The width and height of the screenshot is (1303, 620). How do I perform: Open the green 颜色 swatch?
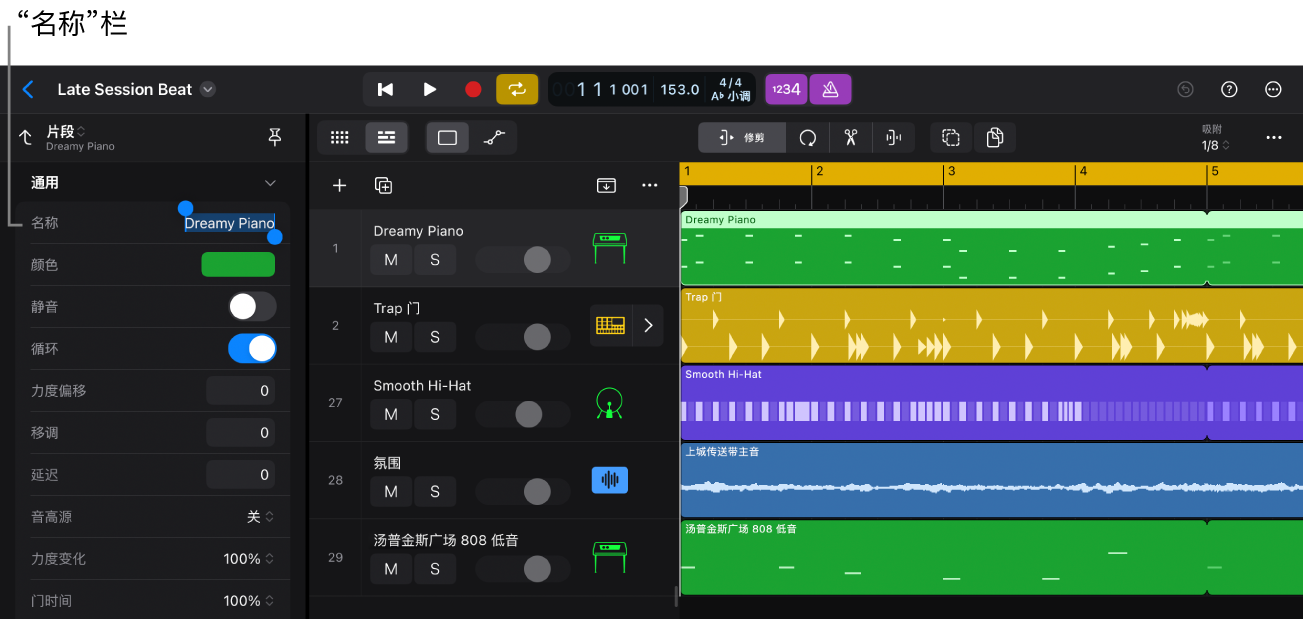click(238, 264)
